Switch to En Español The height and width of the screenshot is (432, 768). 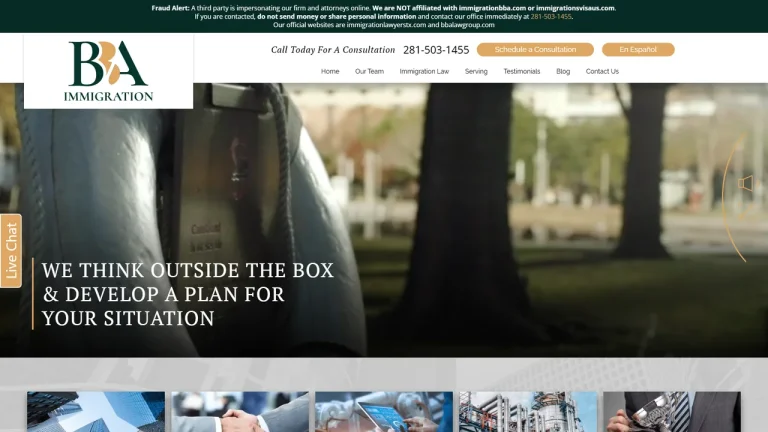[638, 49]
